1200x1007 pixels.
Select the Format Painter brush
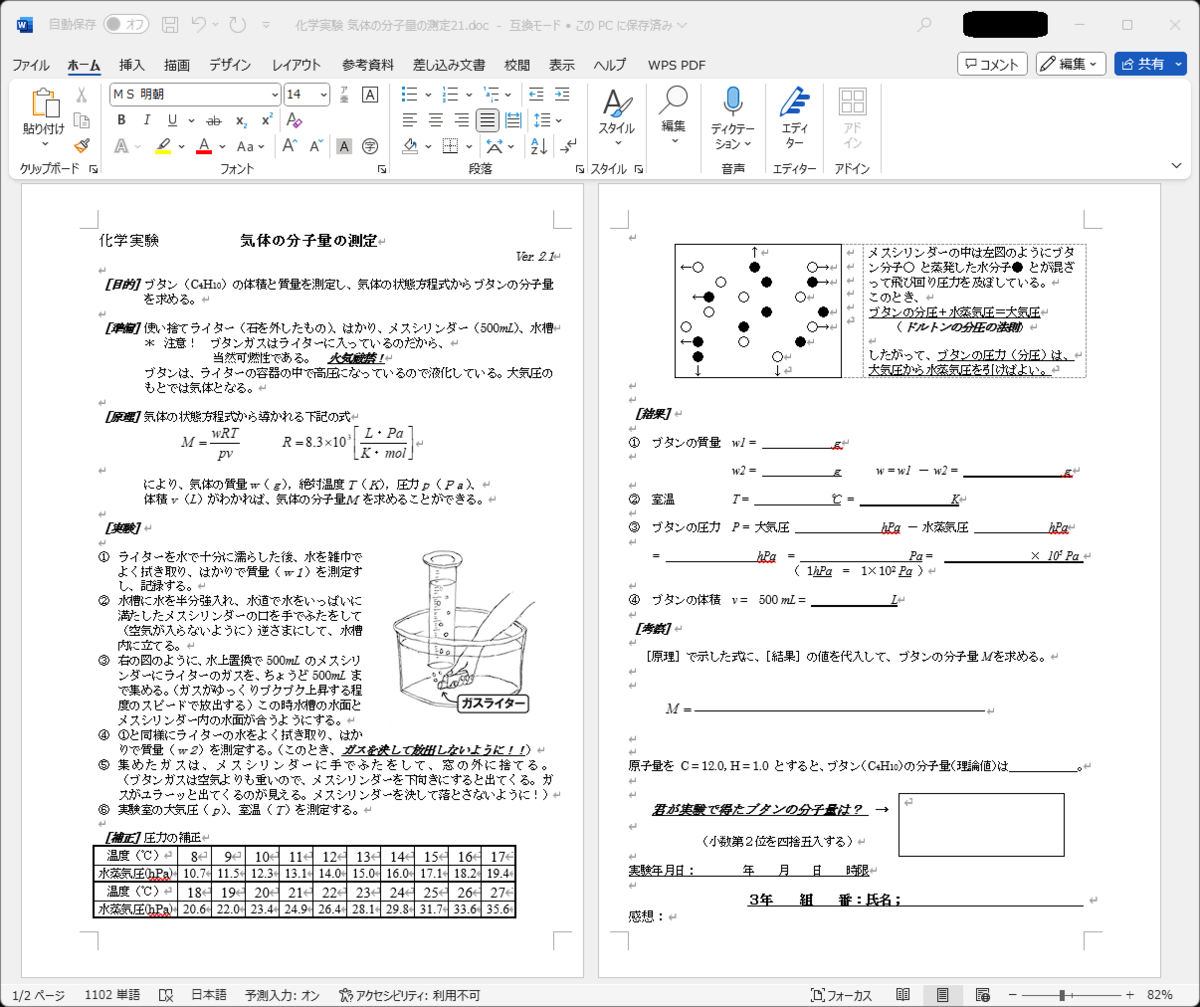coord(81,146)
